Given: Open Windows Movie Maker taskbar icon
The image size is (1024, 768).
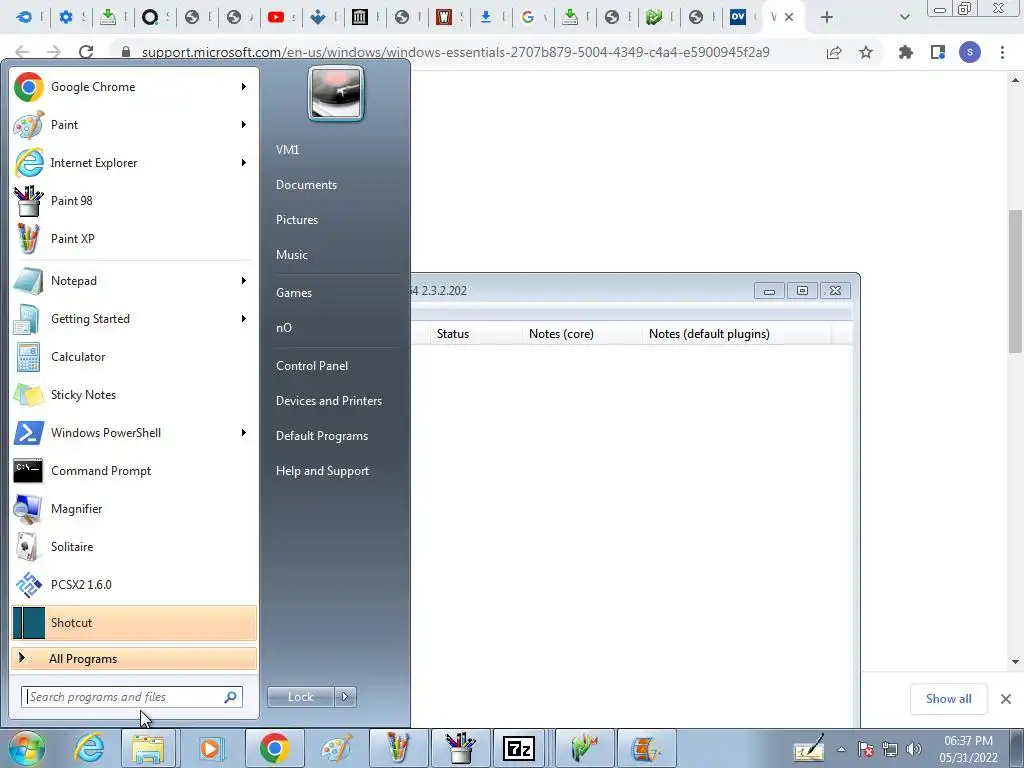Looking at the screenshot, I should point(646,748).
